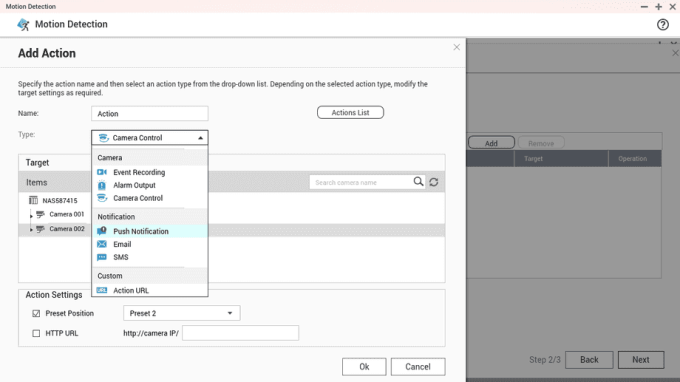
Task: Select the SMS chat bubble icon
Action: pos(102,257)
